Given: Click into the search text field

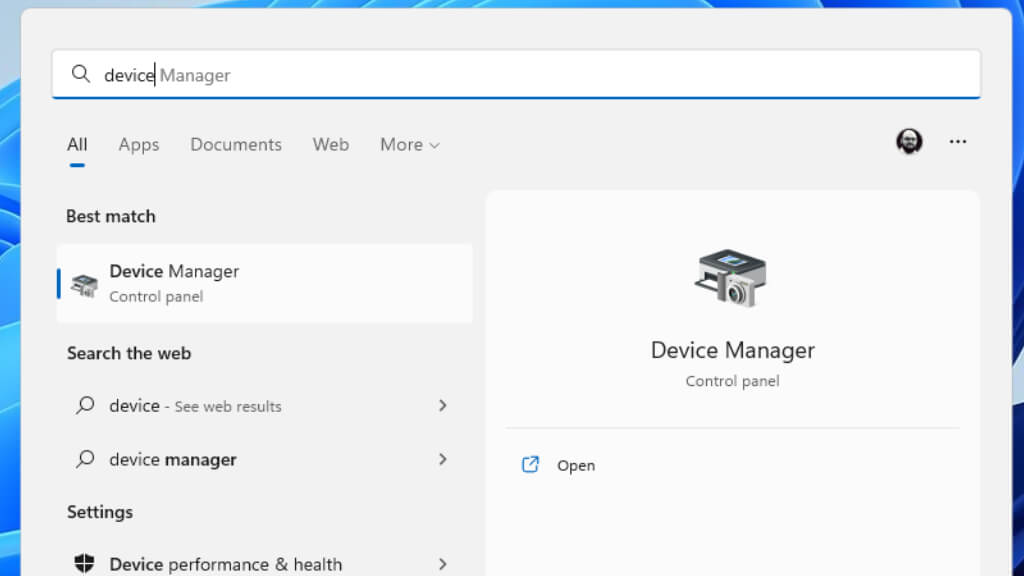Looking at the screenshot, I should pos(516,74).
